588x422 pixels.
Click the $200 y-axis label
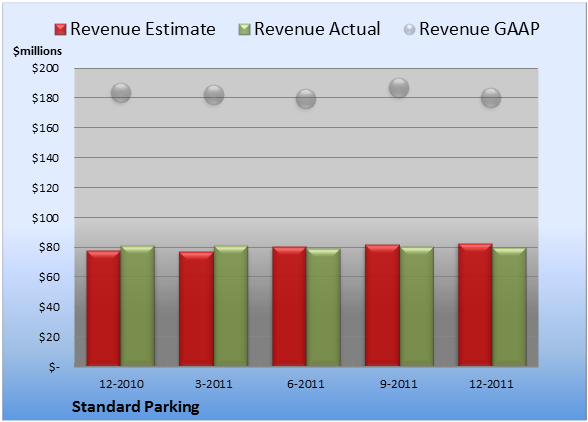(45, 68)
